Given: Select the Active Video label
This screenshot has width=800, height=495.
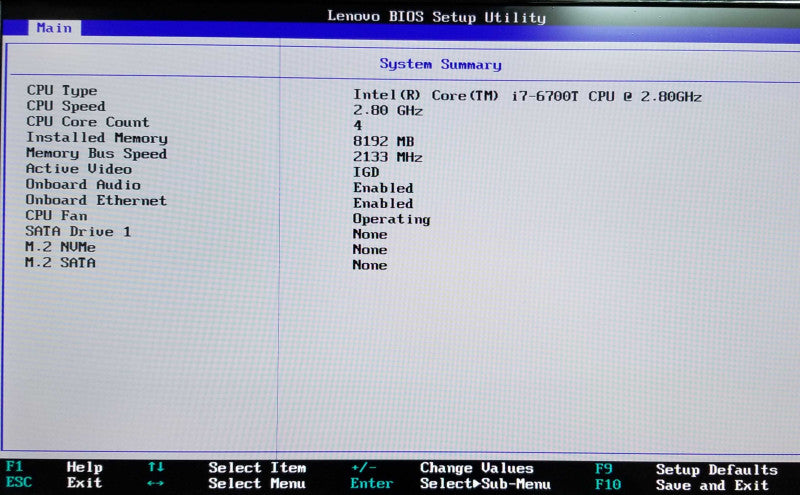Looking at the screenshot, I should coord(79,169).
